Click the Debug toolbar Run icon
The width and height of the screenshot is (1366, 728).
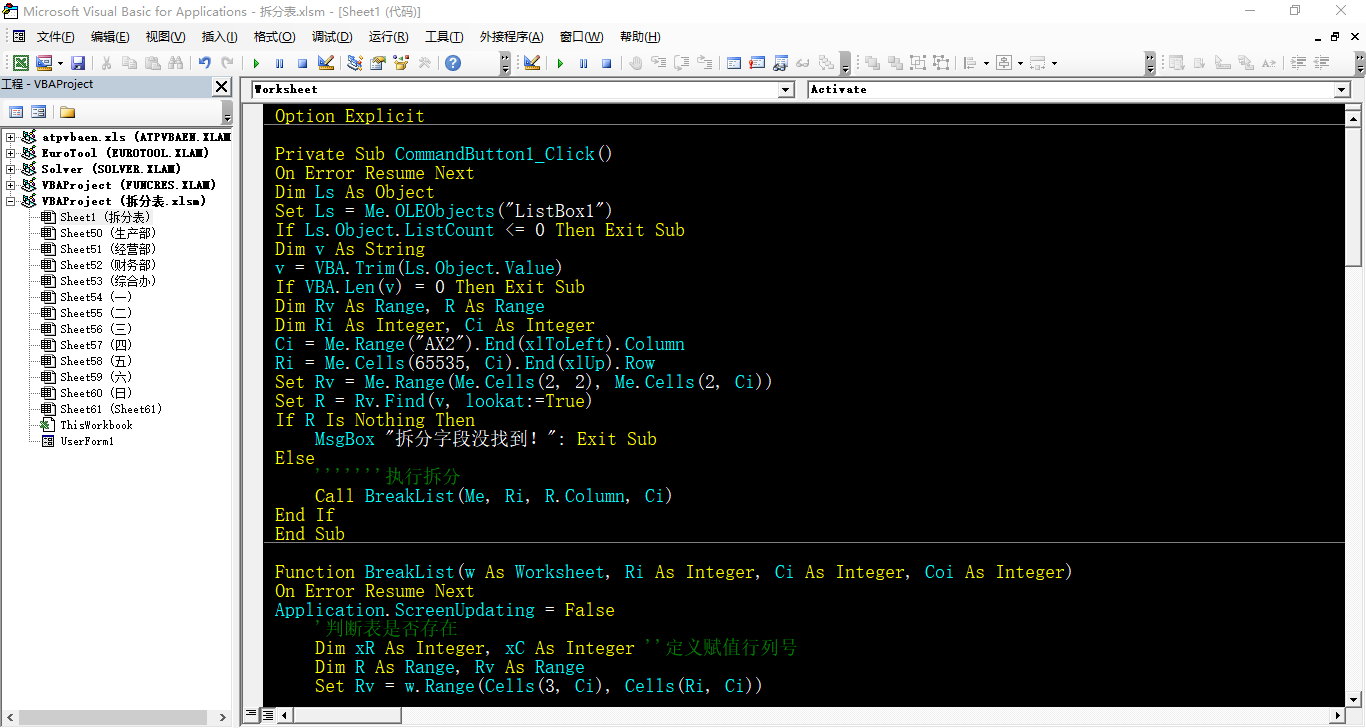560,63
